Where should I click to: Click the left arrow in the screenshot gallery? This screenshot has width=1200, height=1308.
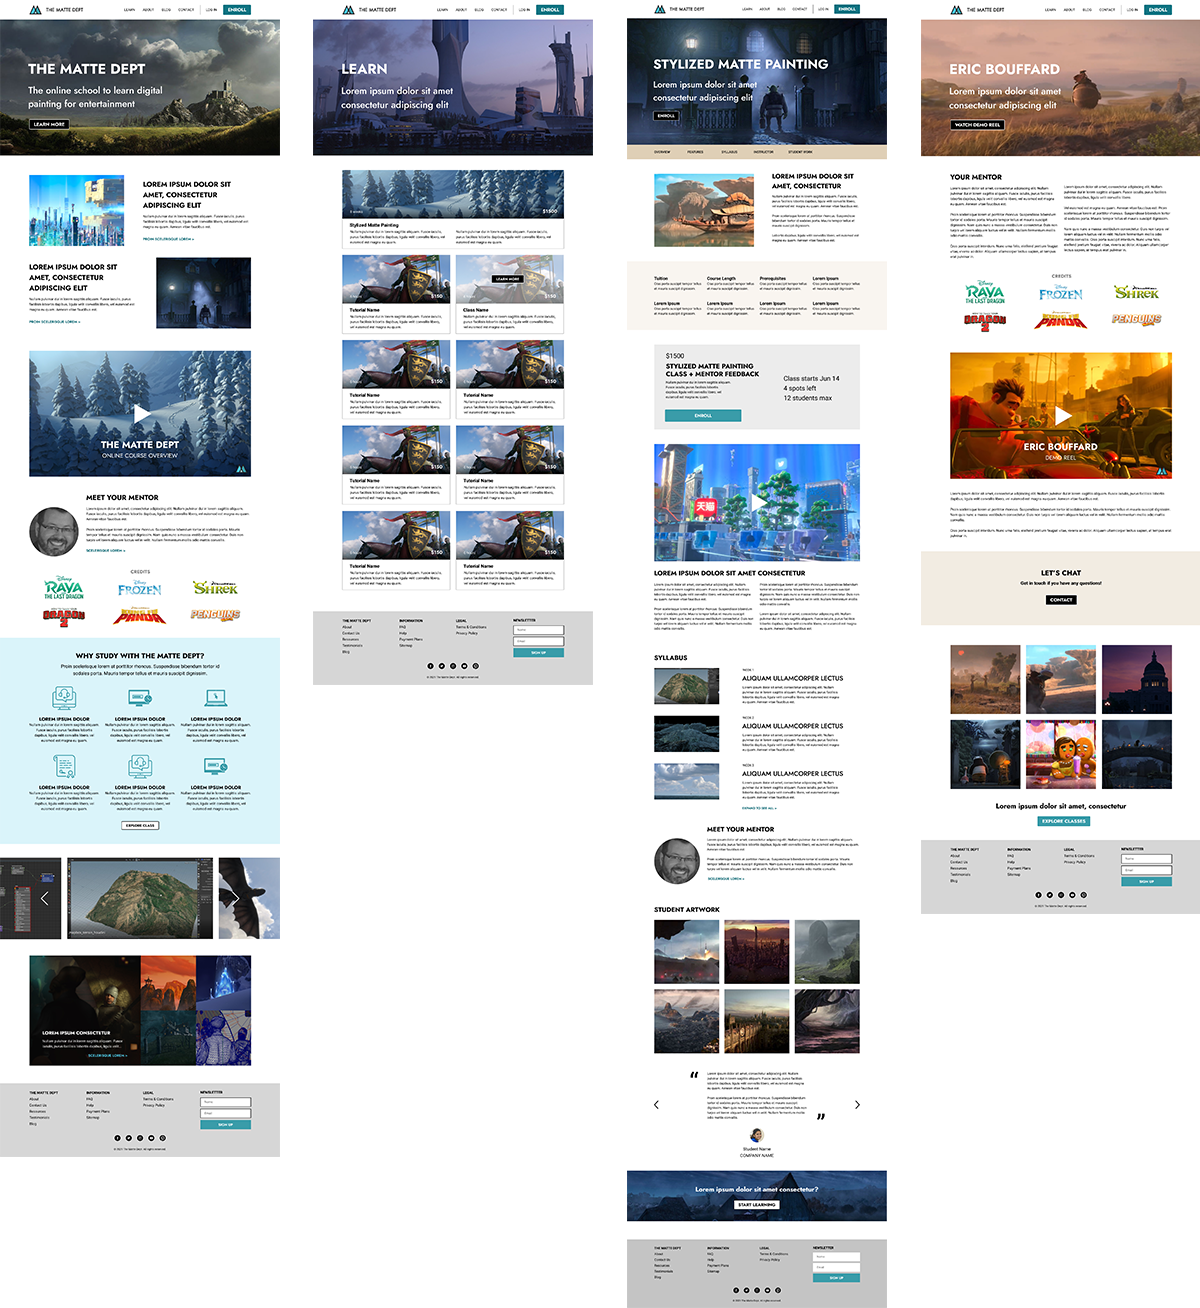(46, 898)
